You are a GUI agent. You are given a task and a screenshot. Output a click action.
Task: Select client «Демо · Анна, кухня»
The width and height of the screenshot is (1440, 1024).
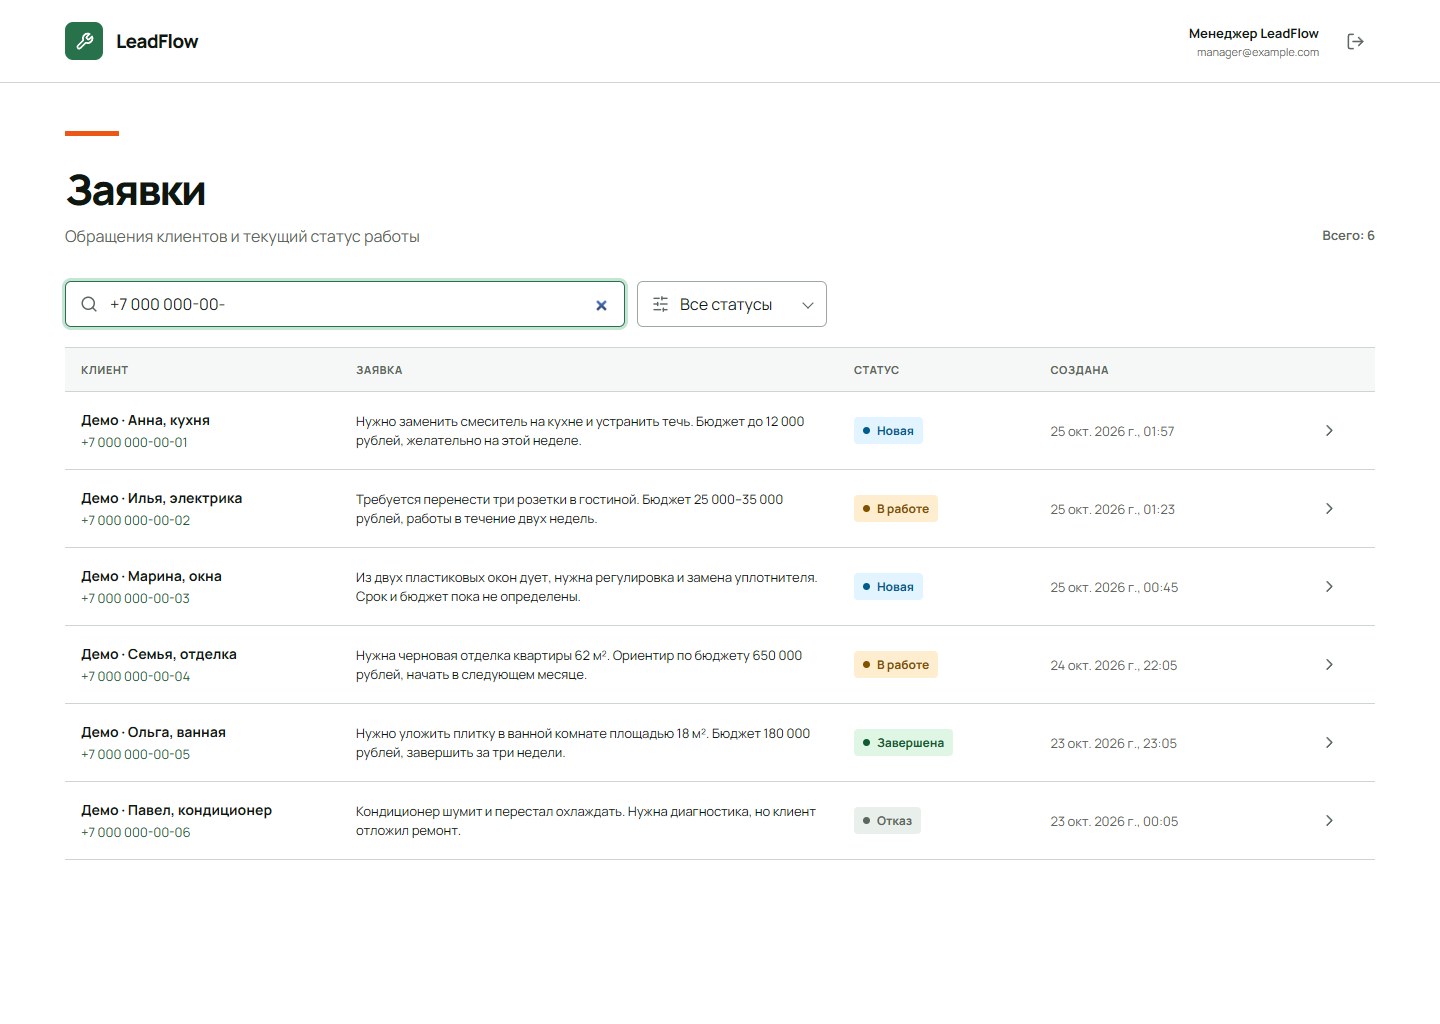click(145, 420)
